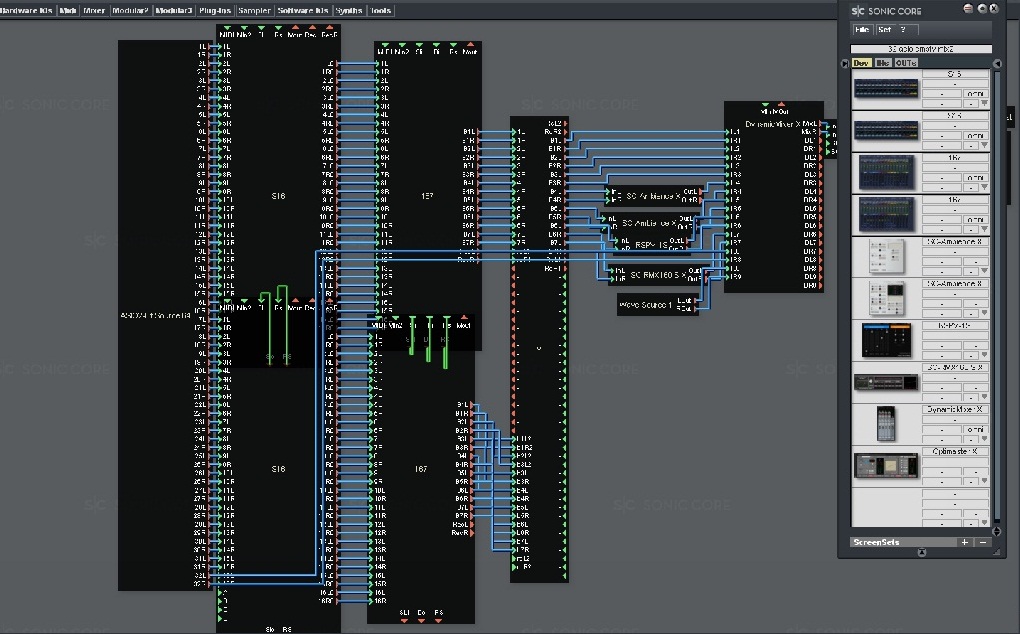The image size is (1020, 634).
Task: Open the Tools menu
Action: 381,10
